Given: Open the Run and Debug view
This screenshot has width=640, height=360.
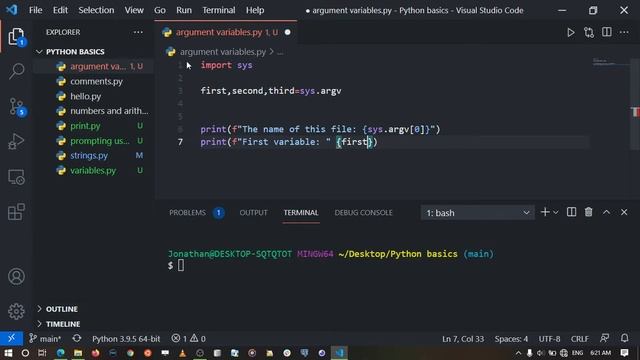Looking at the screenshot, I should [x=16, y=142].
